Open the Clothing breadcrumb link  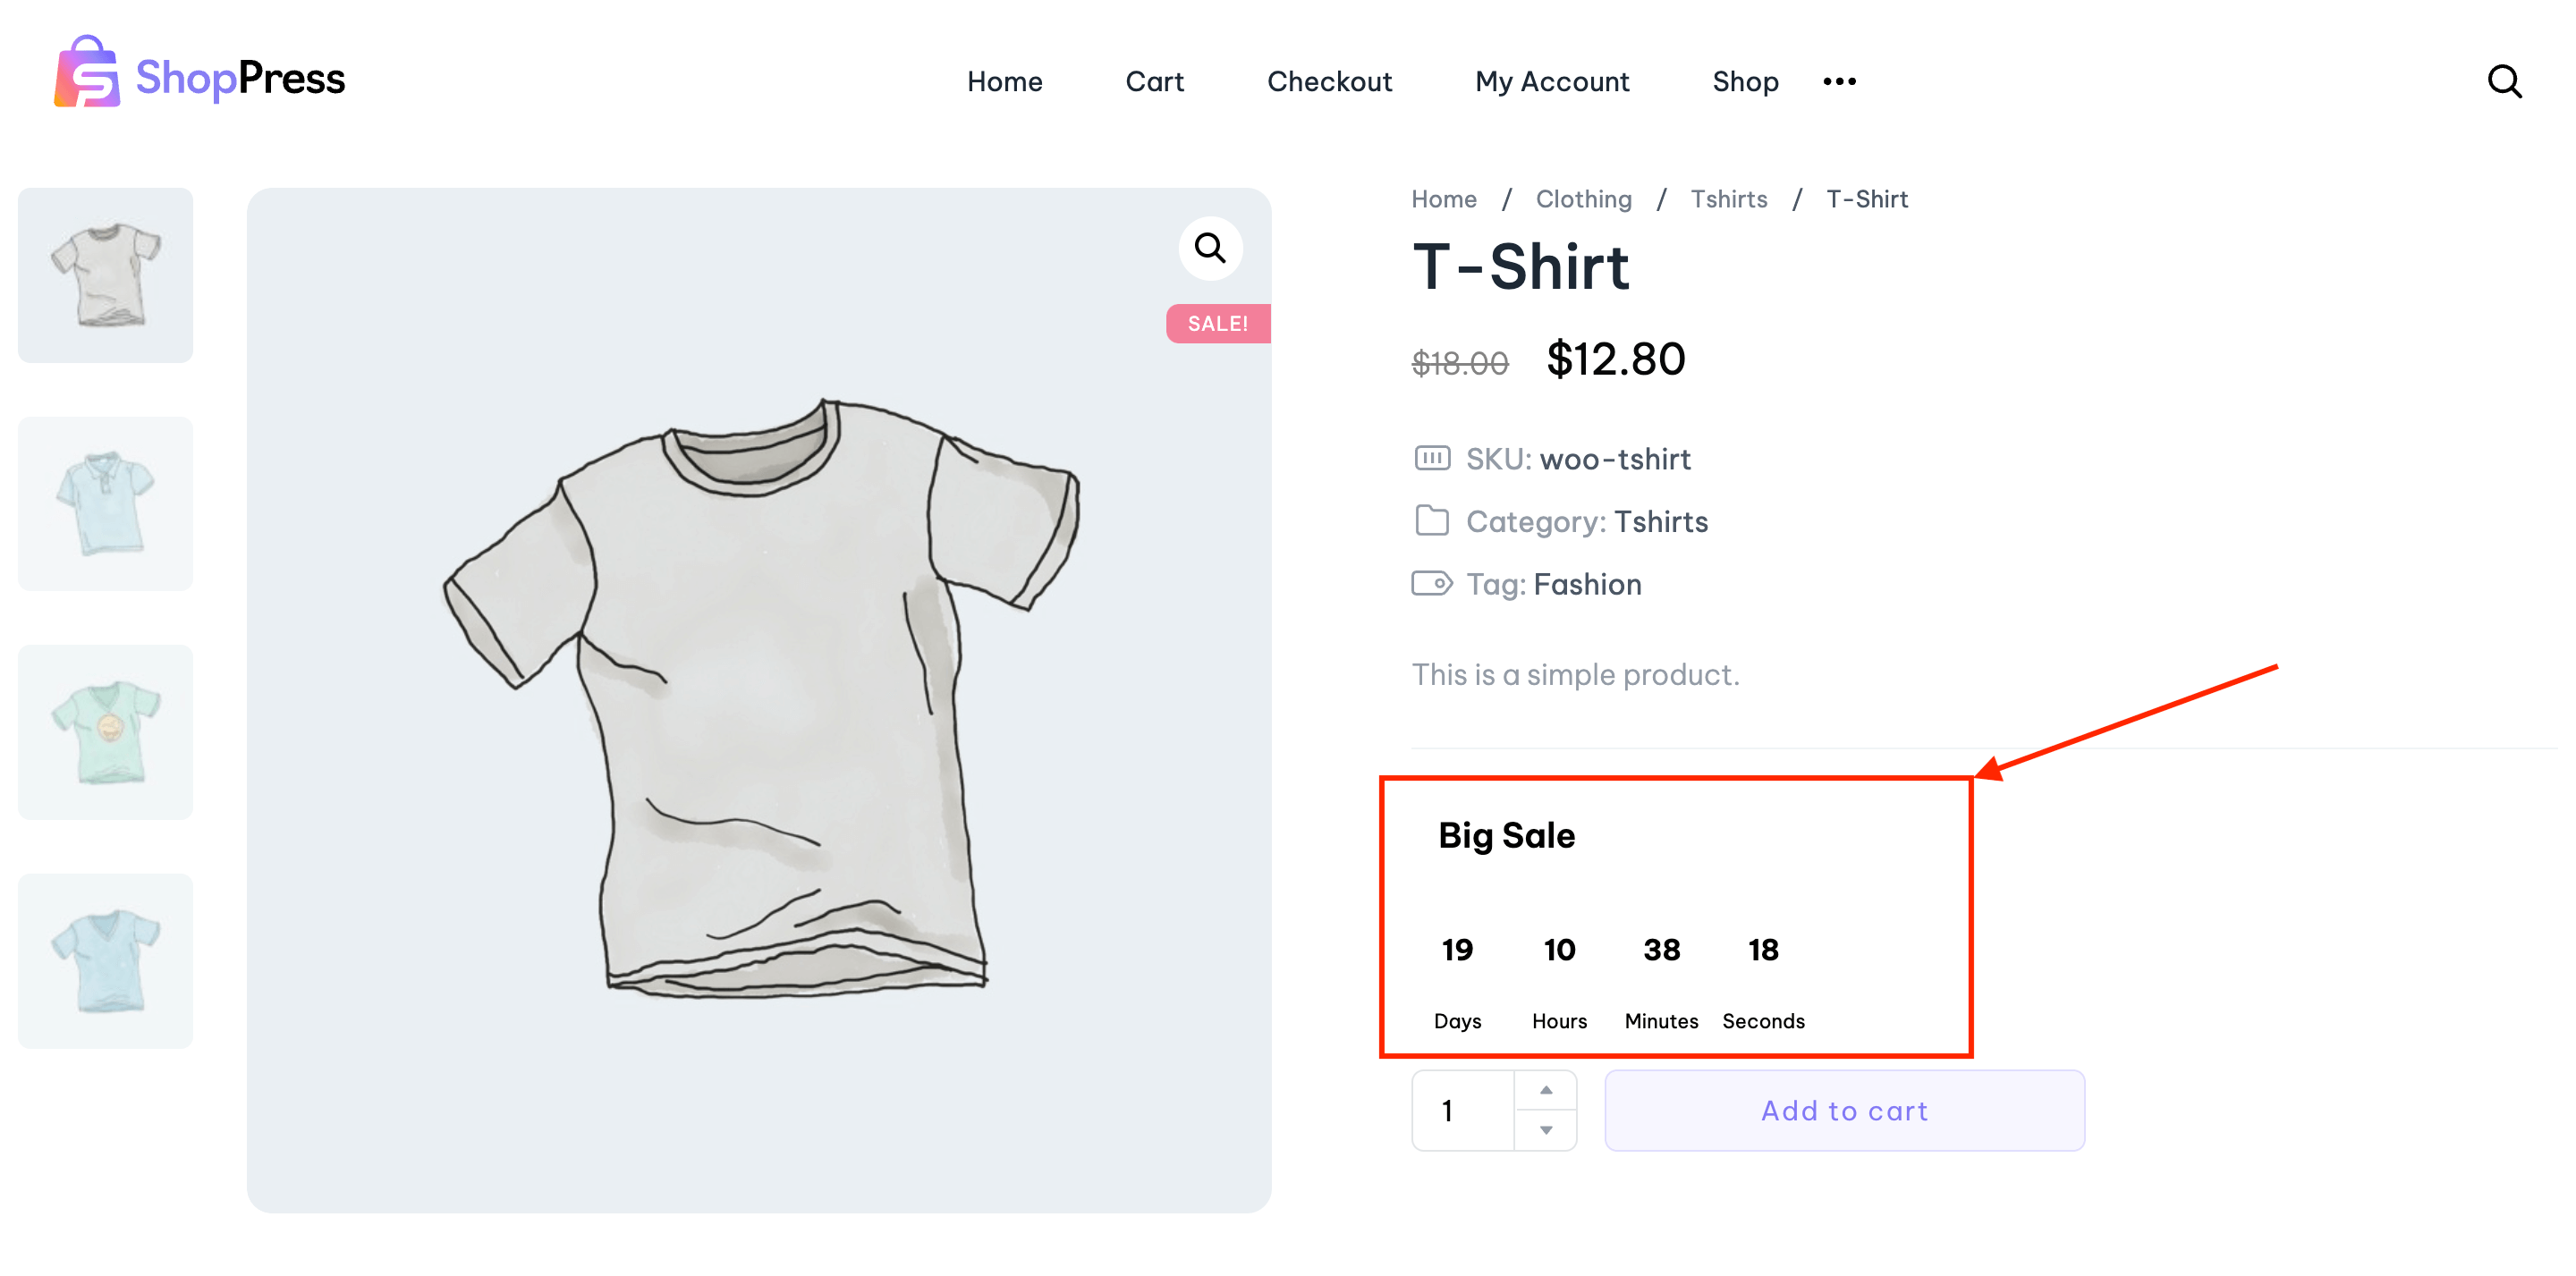pyautogui.click(x=1583, y=199)
